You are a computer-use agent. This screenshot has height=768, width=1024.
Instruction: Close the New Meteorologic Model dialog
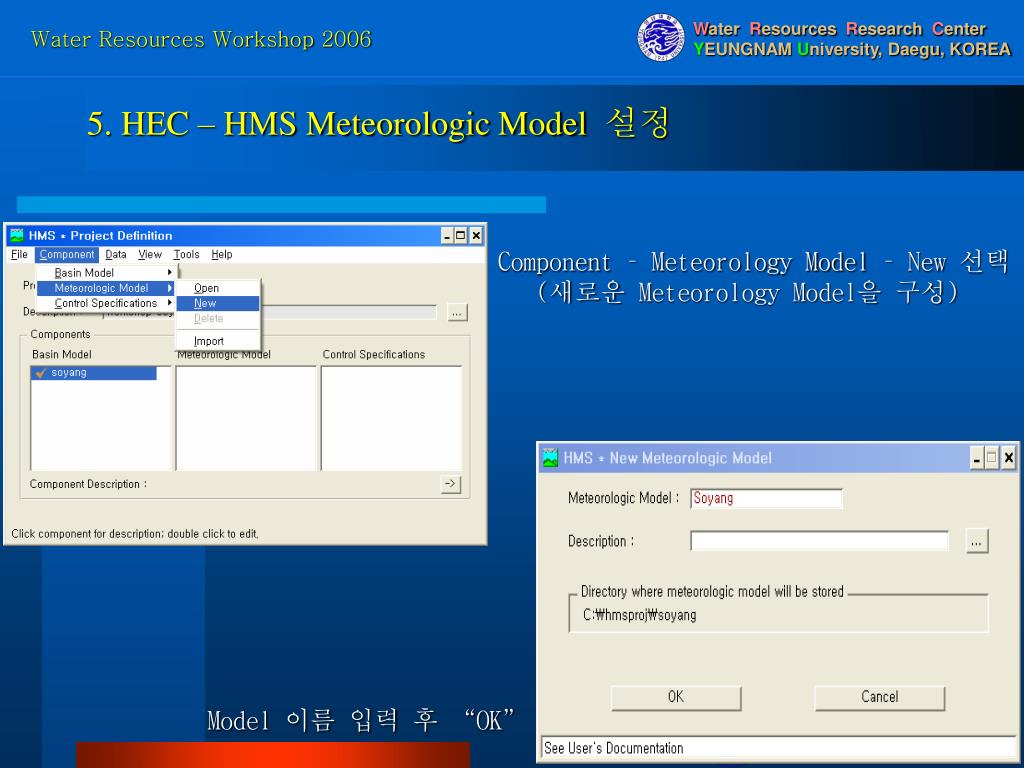(1009, 458)
